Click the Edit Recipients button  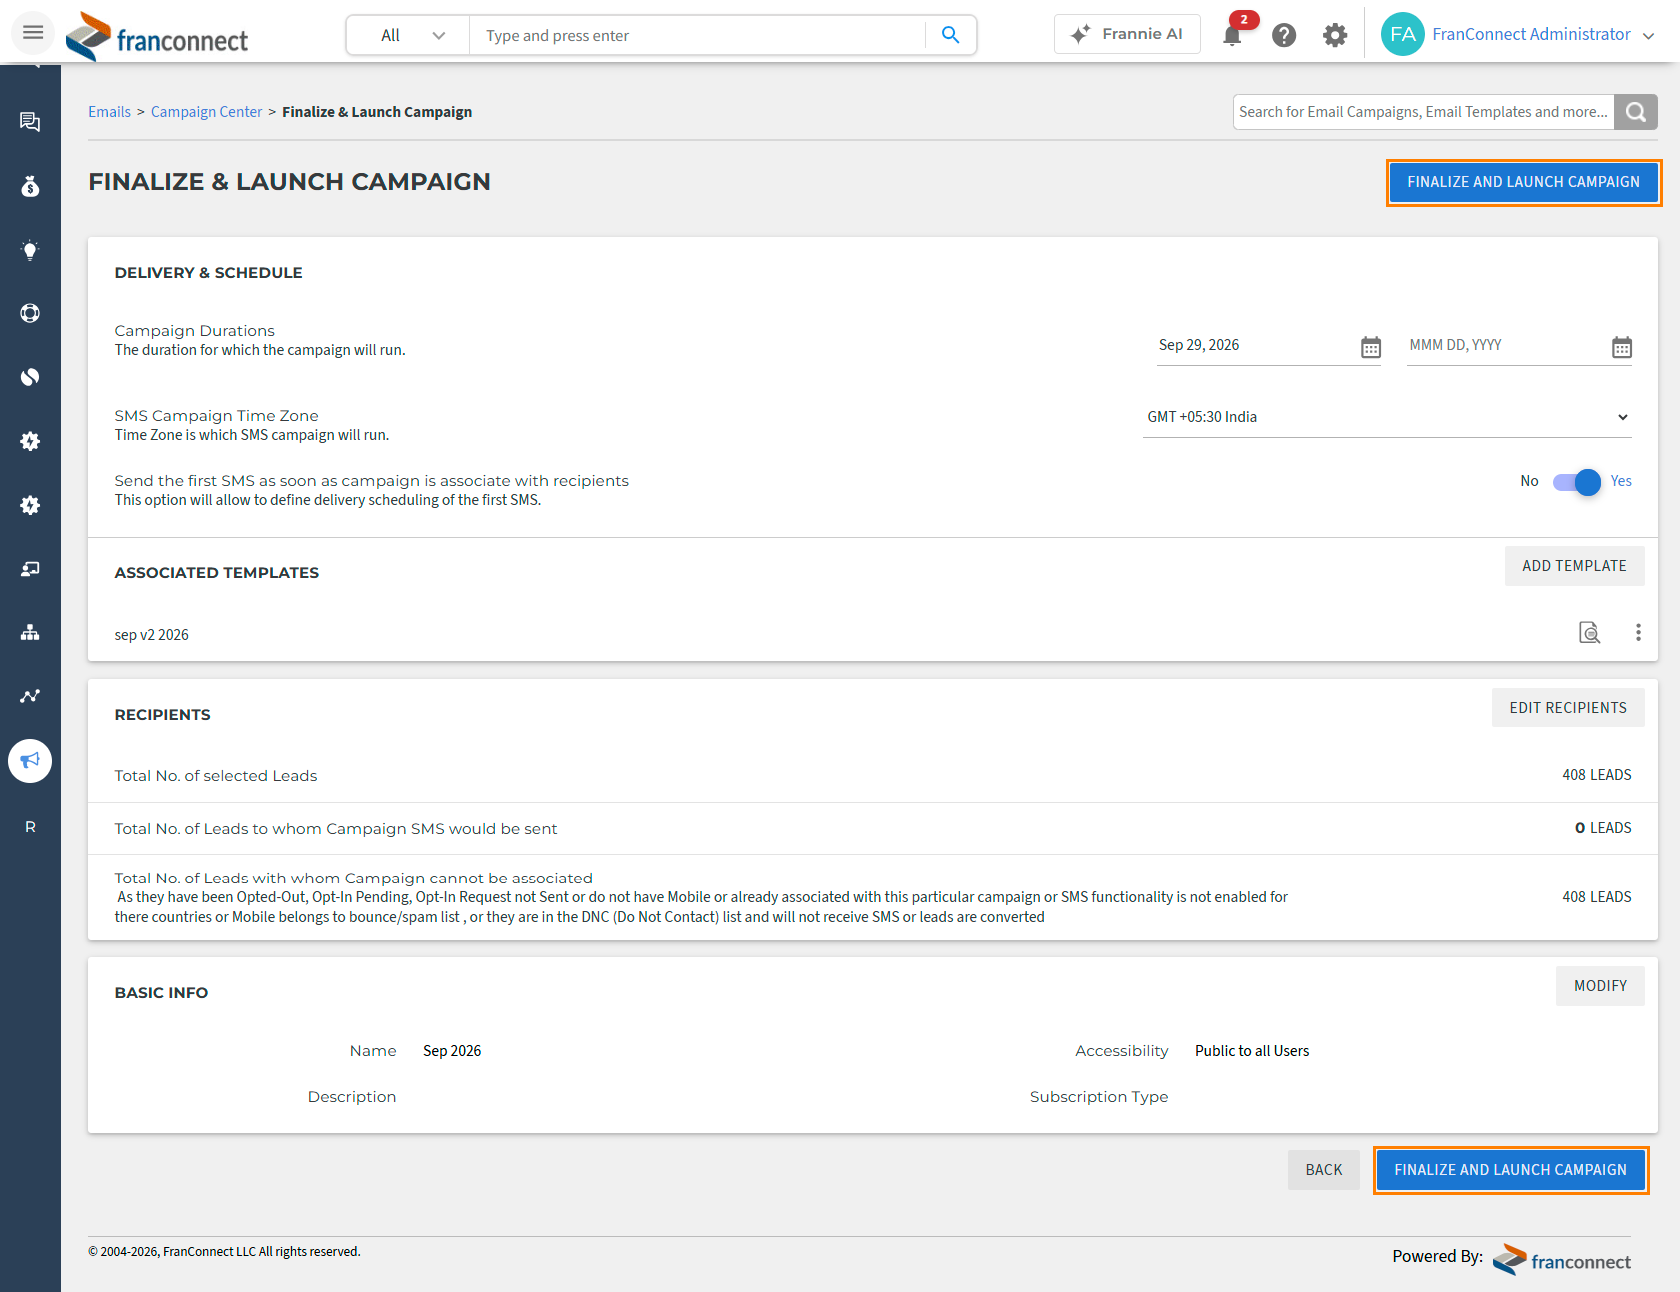click(1568, 708)
